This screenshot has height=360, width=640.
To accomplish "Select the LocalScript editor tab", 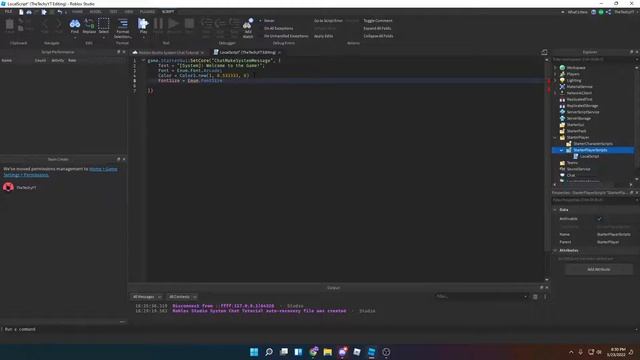I will [x=247, y=52].
